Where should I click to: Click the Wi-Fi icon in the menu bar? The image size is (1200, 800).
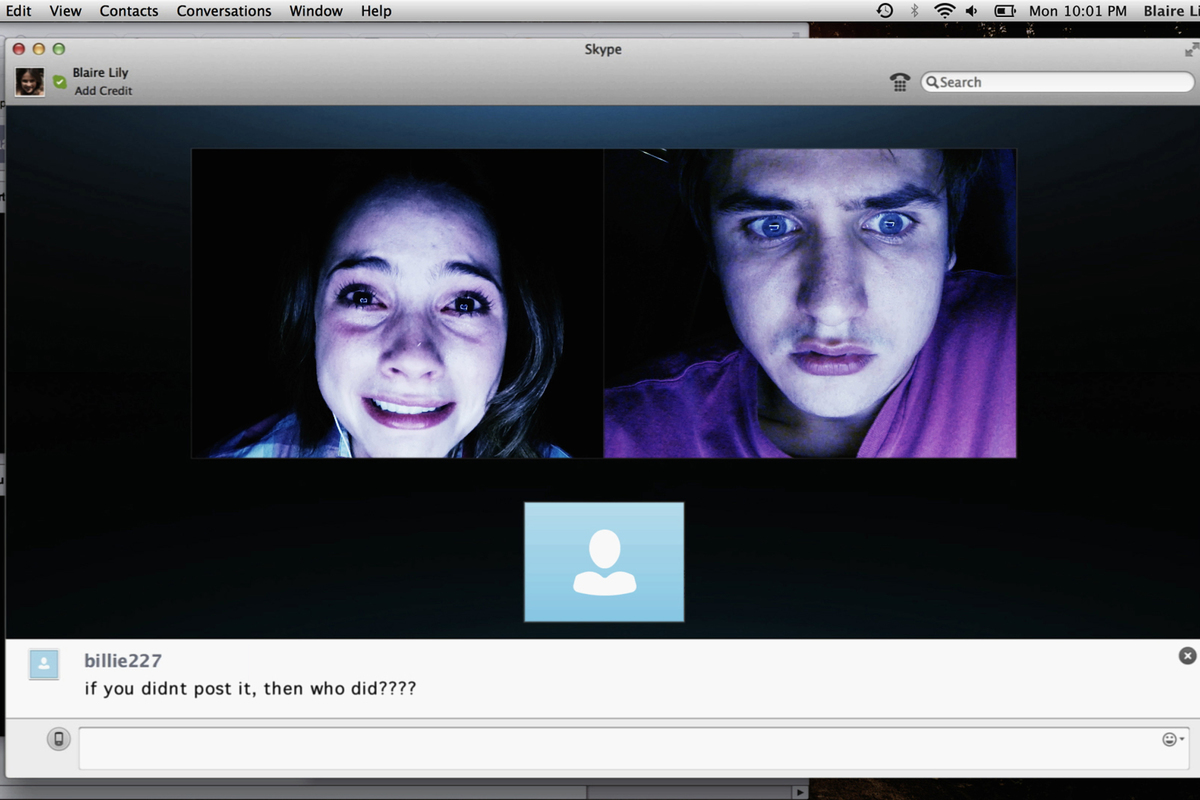coord(945,11)
